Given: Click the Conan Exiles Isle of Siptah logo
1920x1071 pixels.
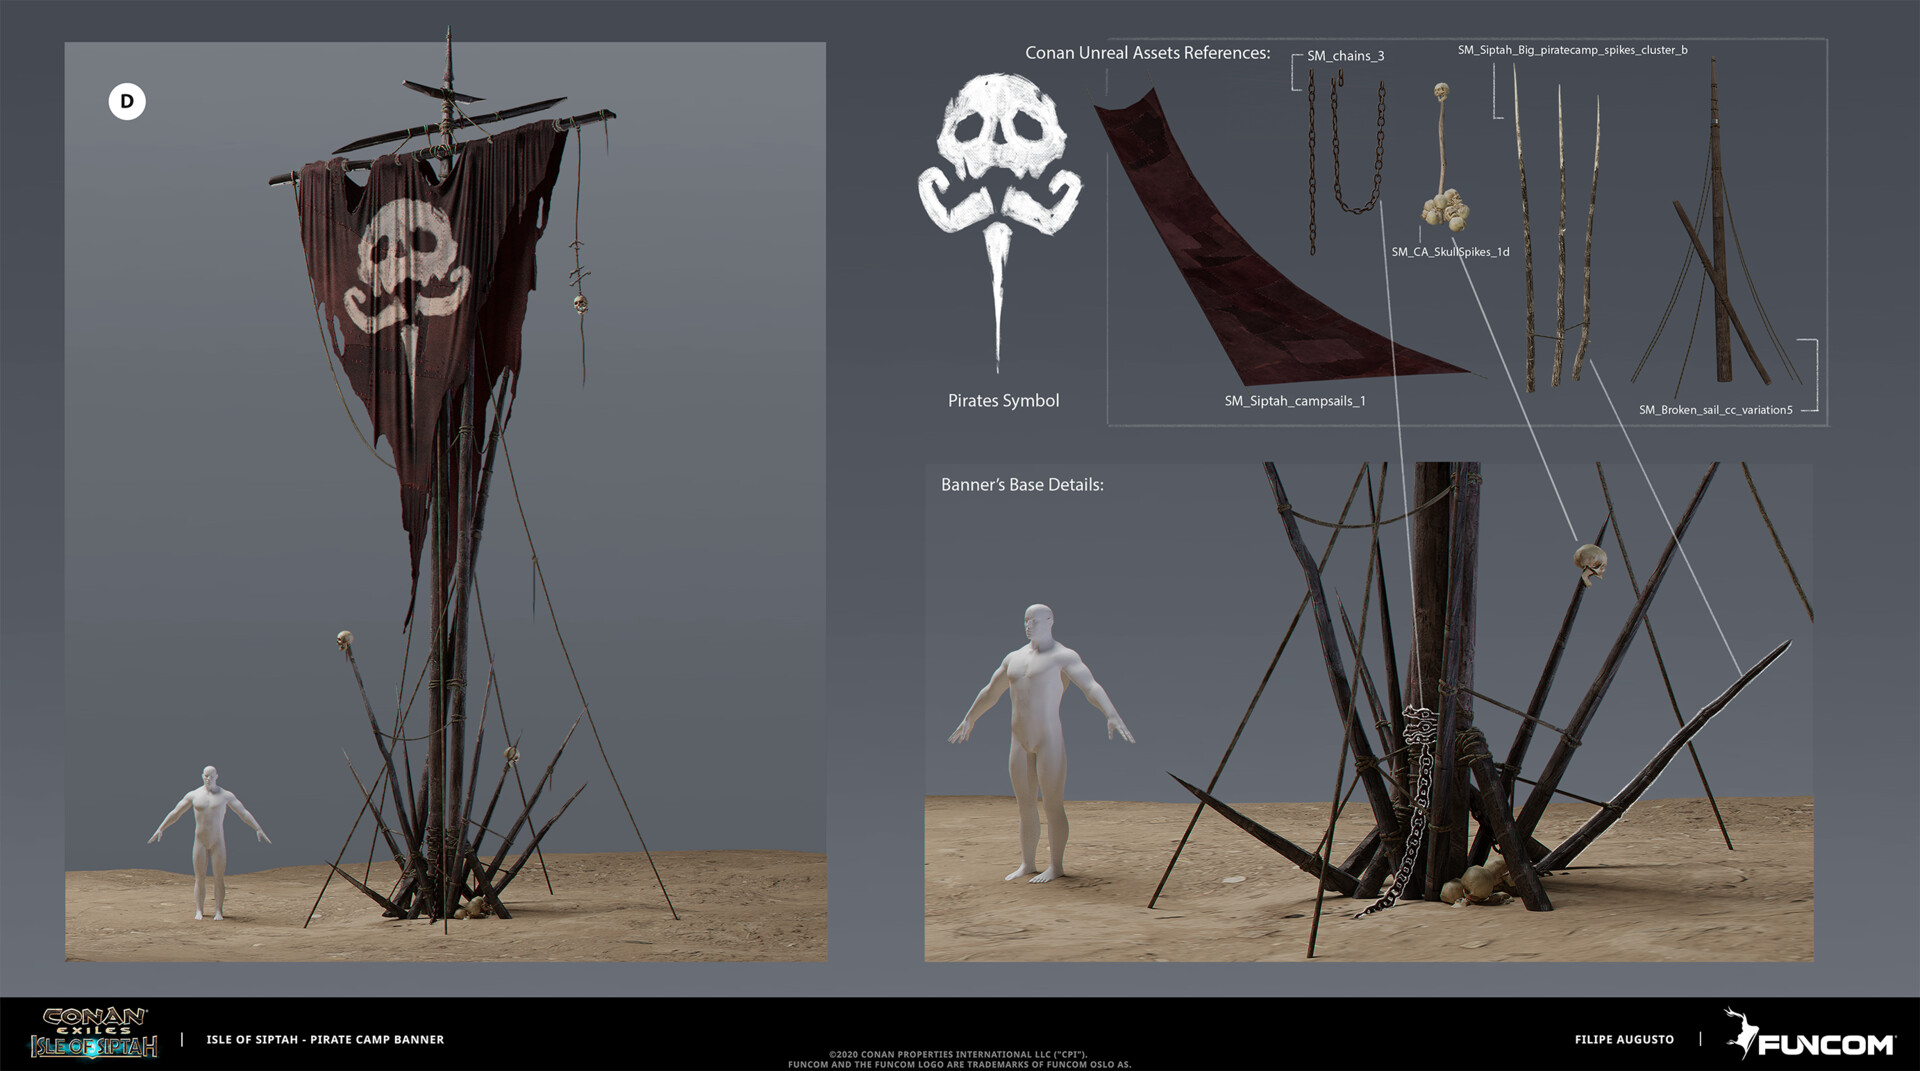Looking at the screenshot, I should click(95, 1033).
